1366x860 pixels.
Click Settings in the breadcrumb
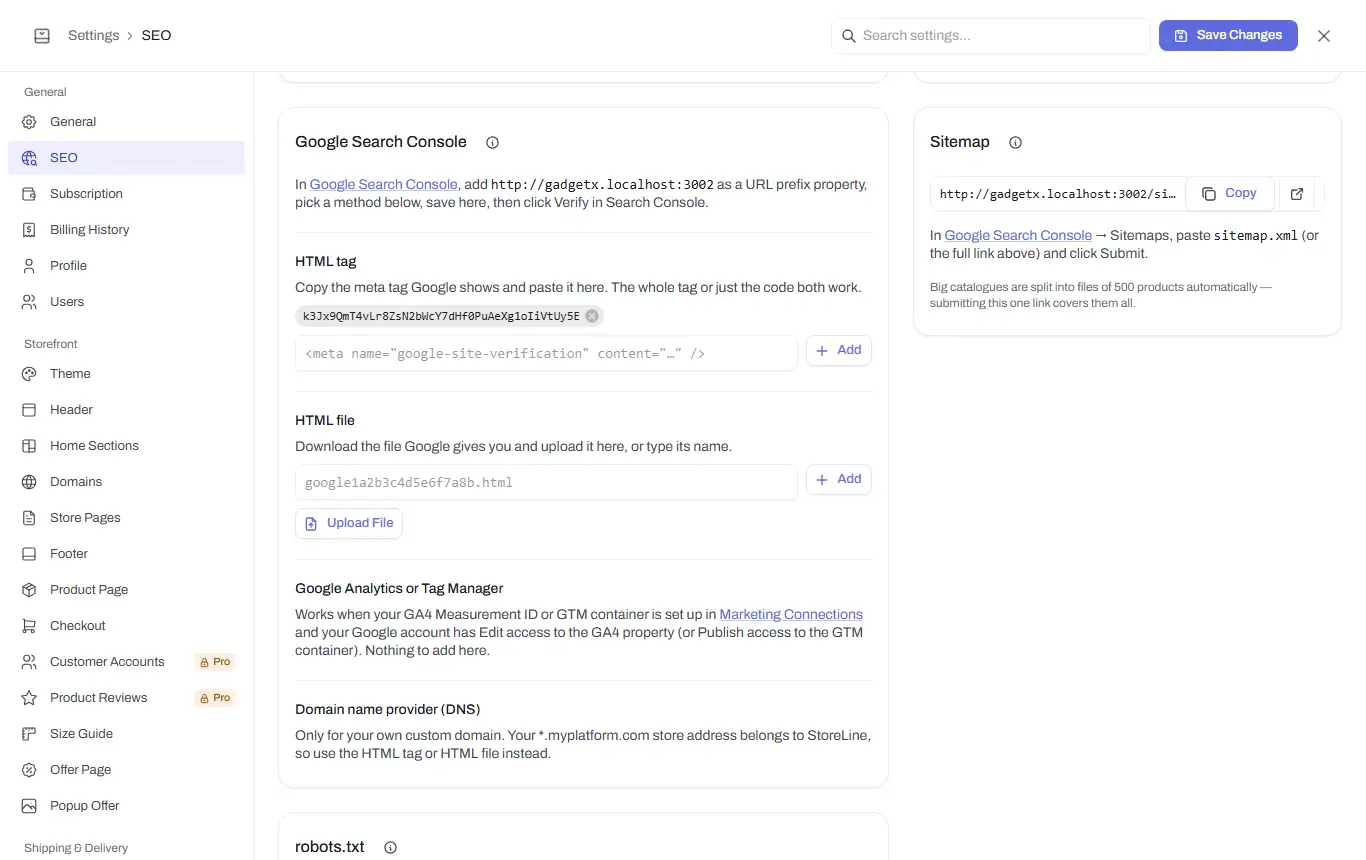(93, 36)
